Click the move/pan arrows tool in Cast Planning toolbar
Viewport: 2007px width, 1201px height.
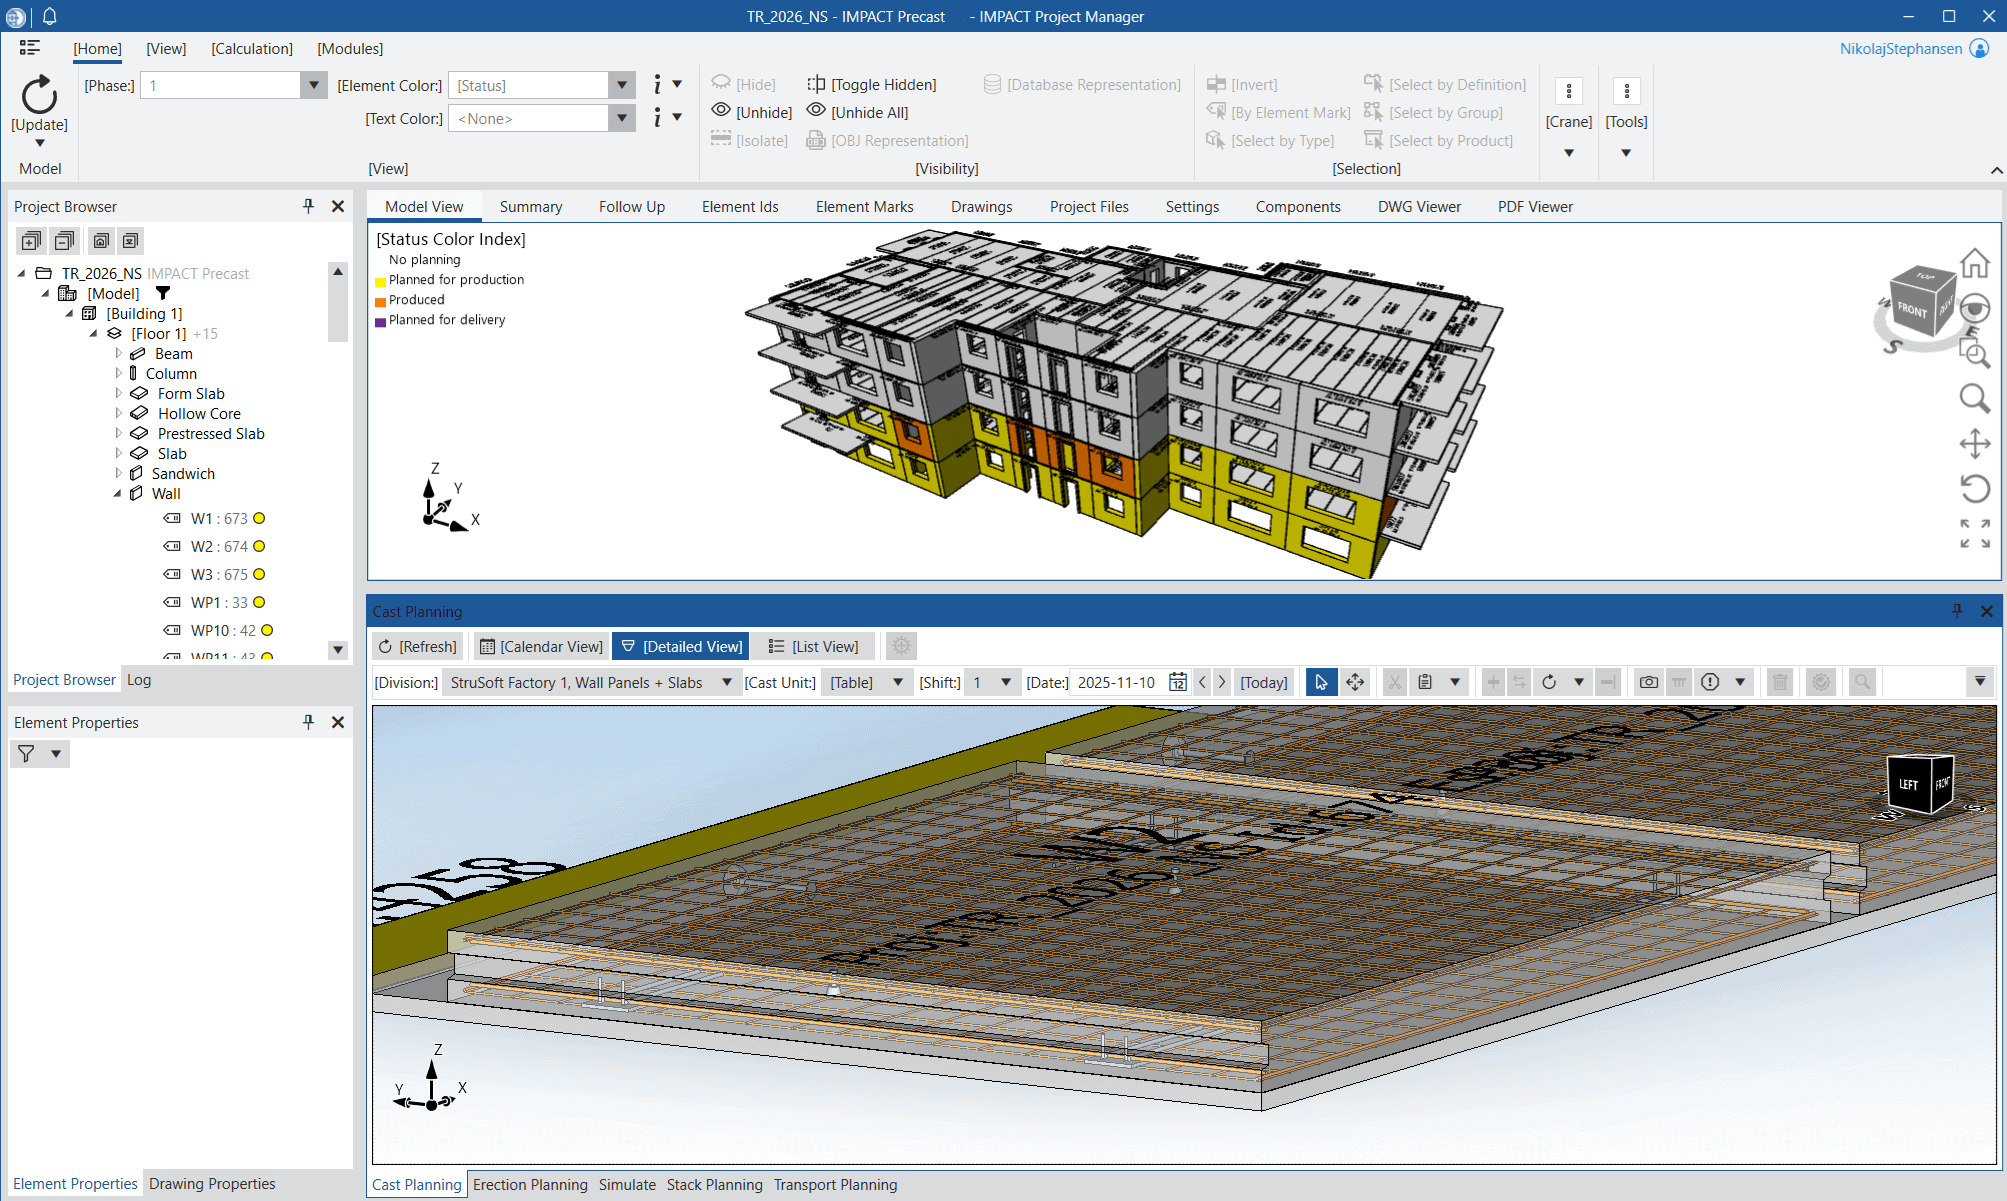click(x=1355, y=682)
